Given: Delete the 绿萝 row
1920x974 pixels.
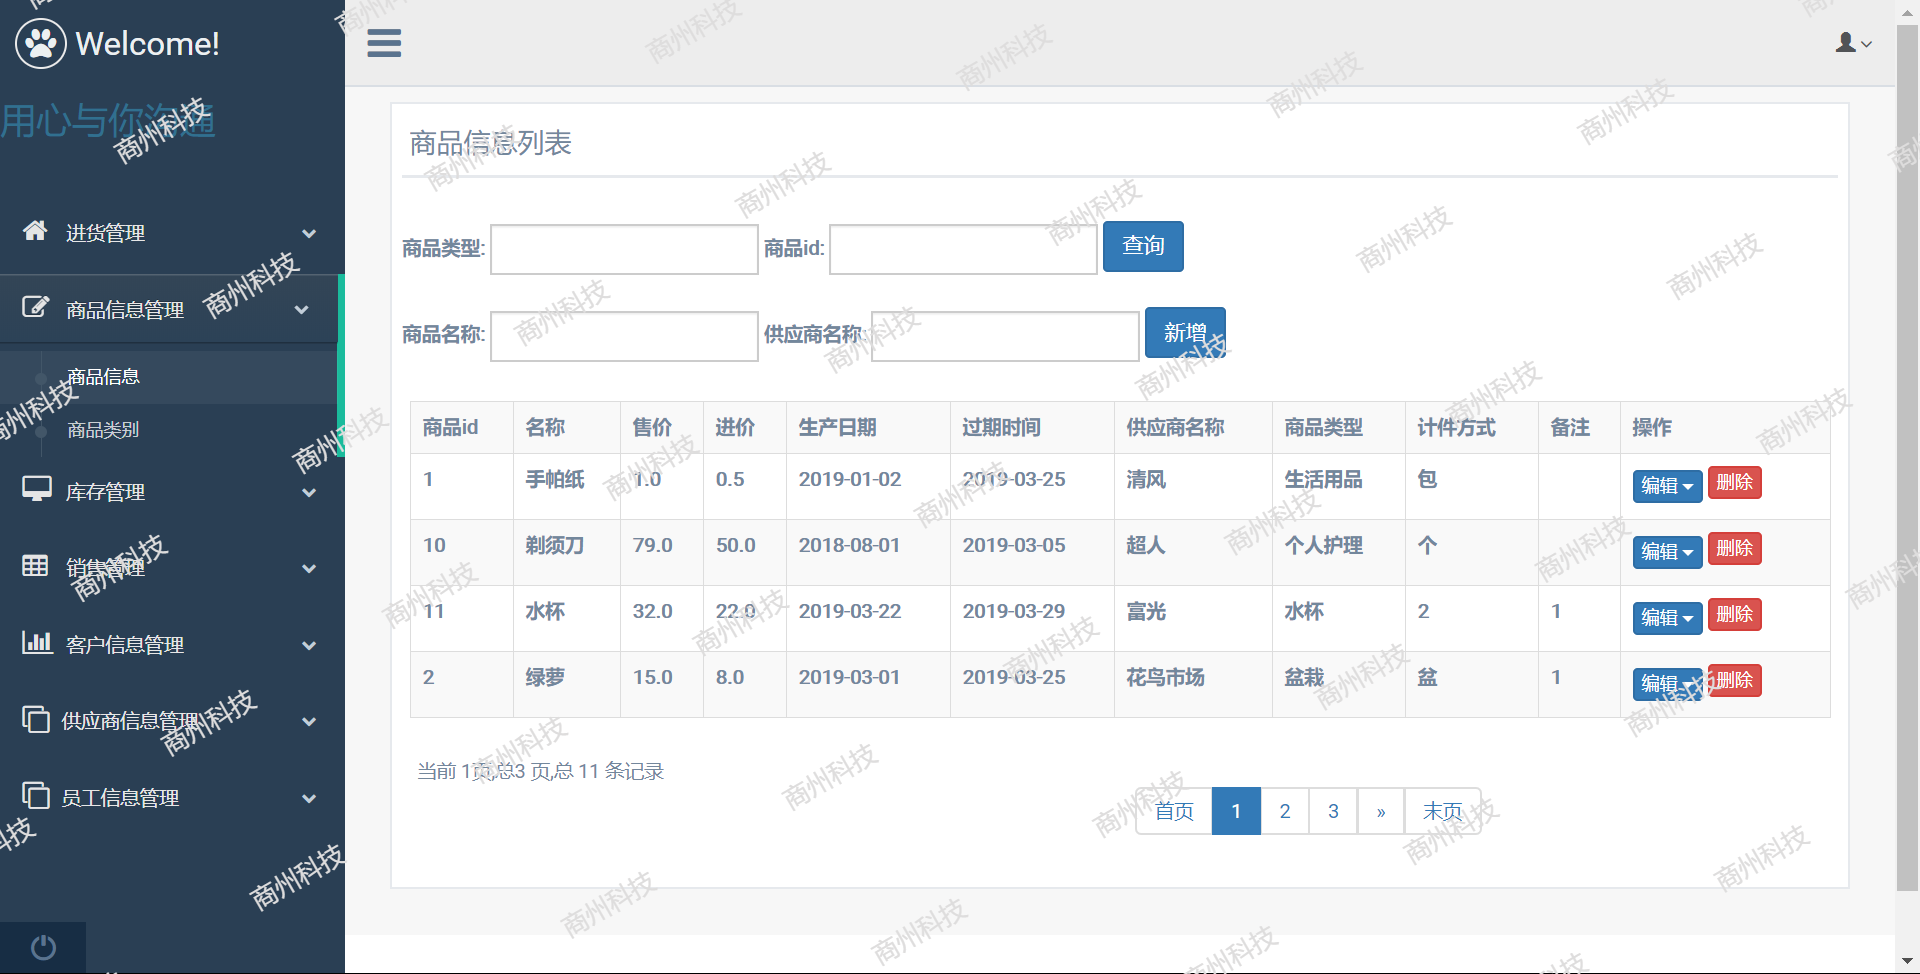Looking at the screenshot, I should click(x=1735, y=680).
